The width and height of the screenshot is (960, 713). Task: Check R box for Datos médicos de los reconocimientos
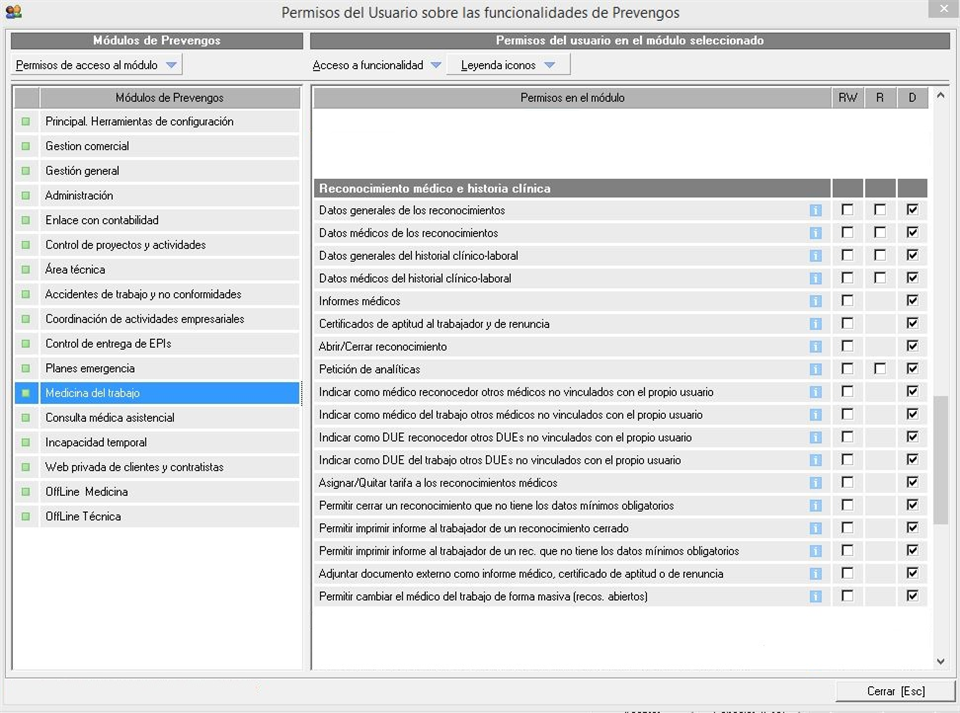pos(880,233)
